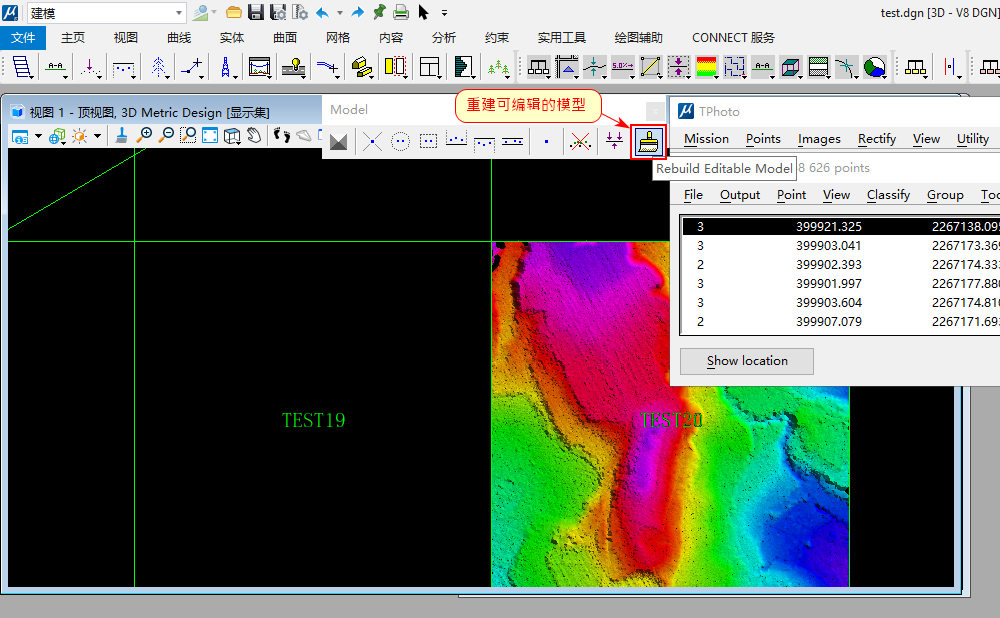1000x618 pixels.
Task: Open the Classify menu in points window
Action: coord(888,195)
